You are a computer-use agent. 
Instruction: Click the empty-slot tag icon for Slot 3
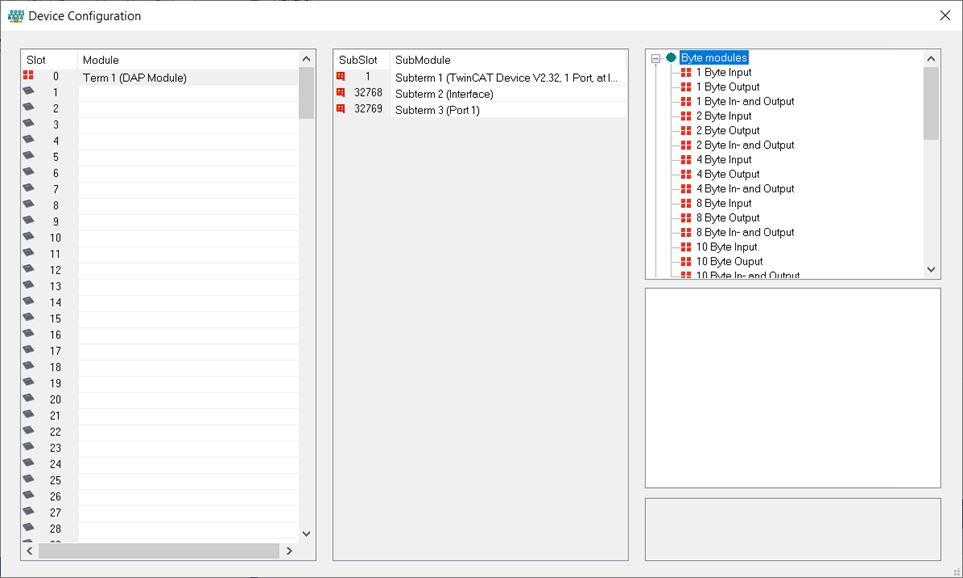tap(30, 123)
